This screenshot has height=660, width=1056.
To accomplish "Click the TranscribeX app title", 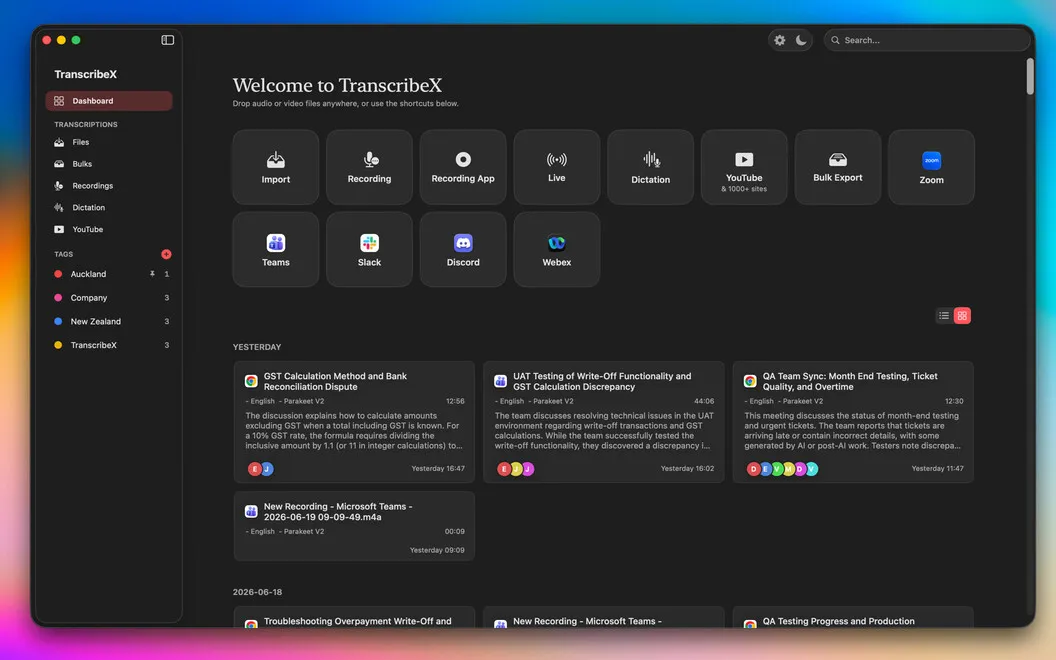I will [x=86, y=74].
